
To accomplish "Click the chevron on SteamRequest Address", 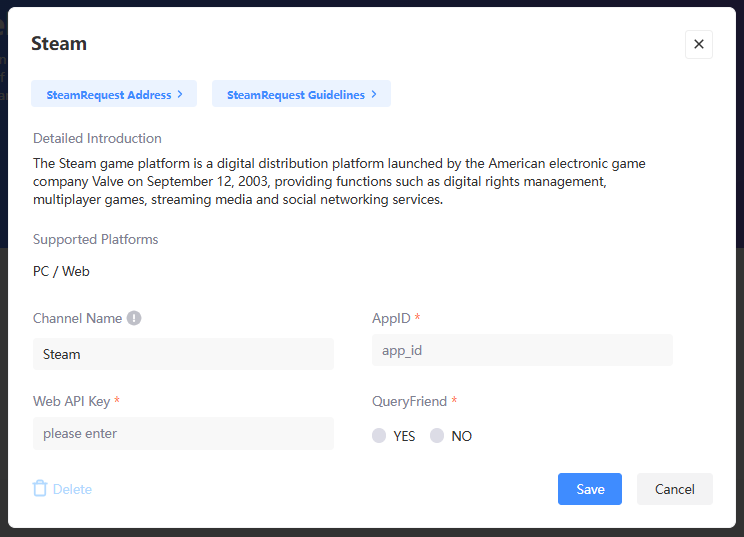I will coord(180,94).
